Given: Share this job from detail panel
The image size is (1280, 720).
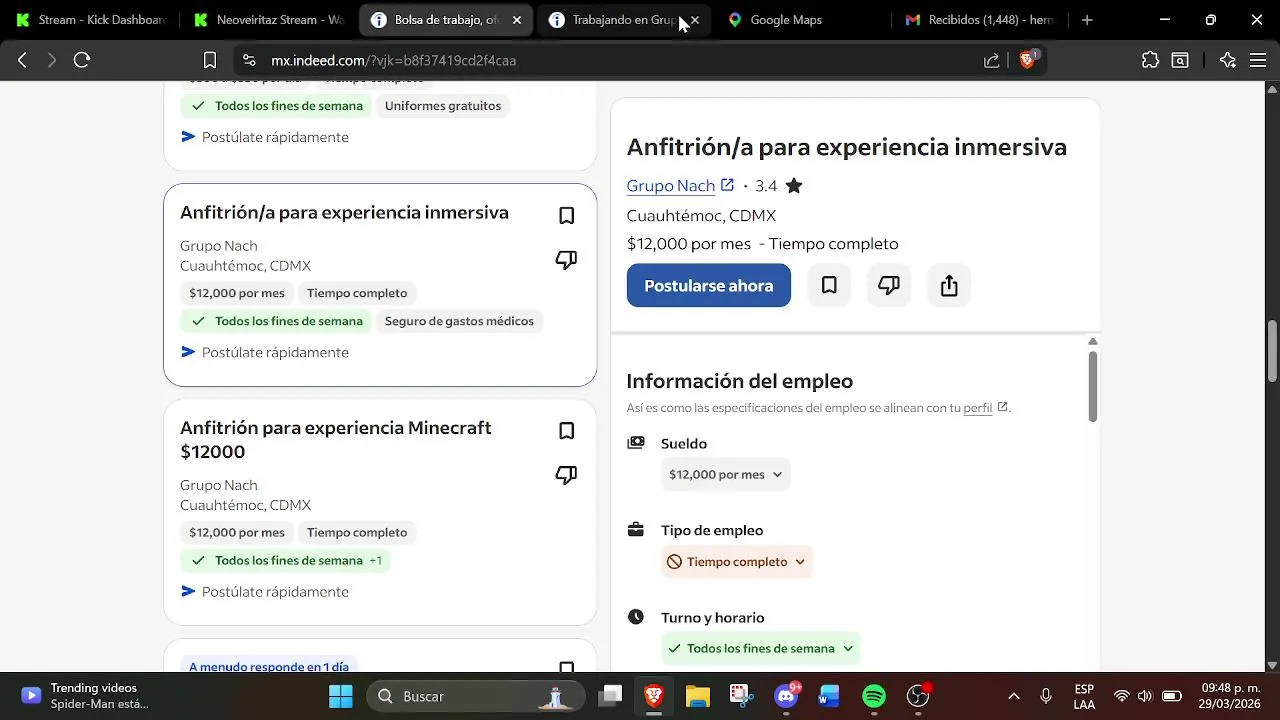Looking at the screenshot, I should (x=949, y=286).
